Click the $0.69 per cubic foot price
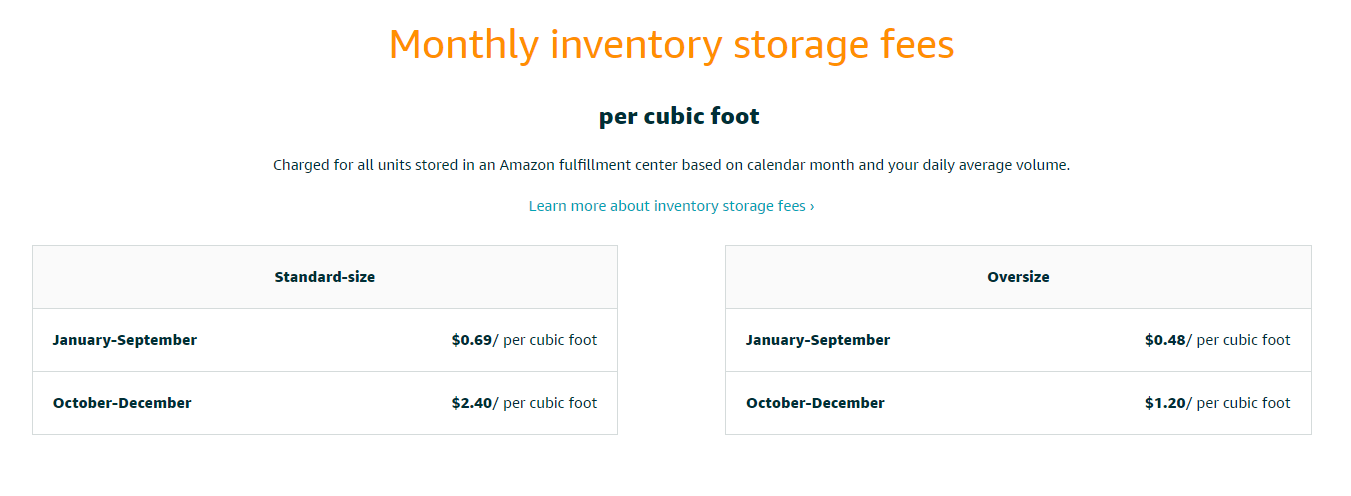This screenshot has width=1351, height=496. [524, 340]
